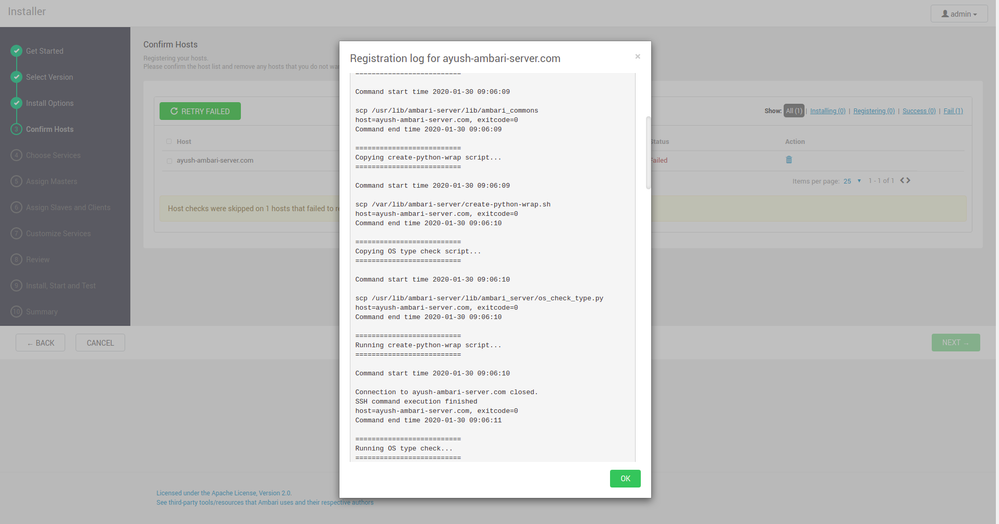Toggle the select-all hosts checkbox
The width and height of the screenshot is (999, 524).
click(169, 142)
